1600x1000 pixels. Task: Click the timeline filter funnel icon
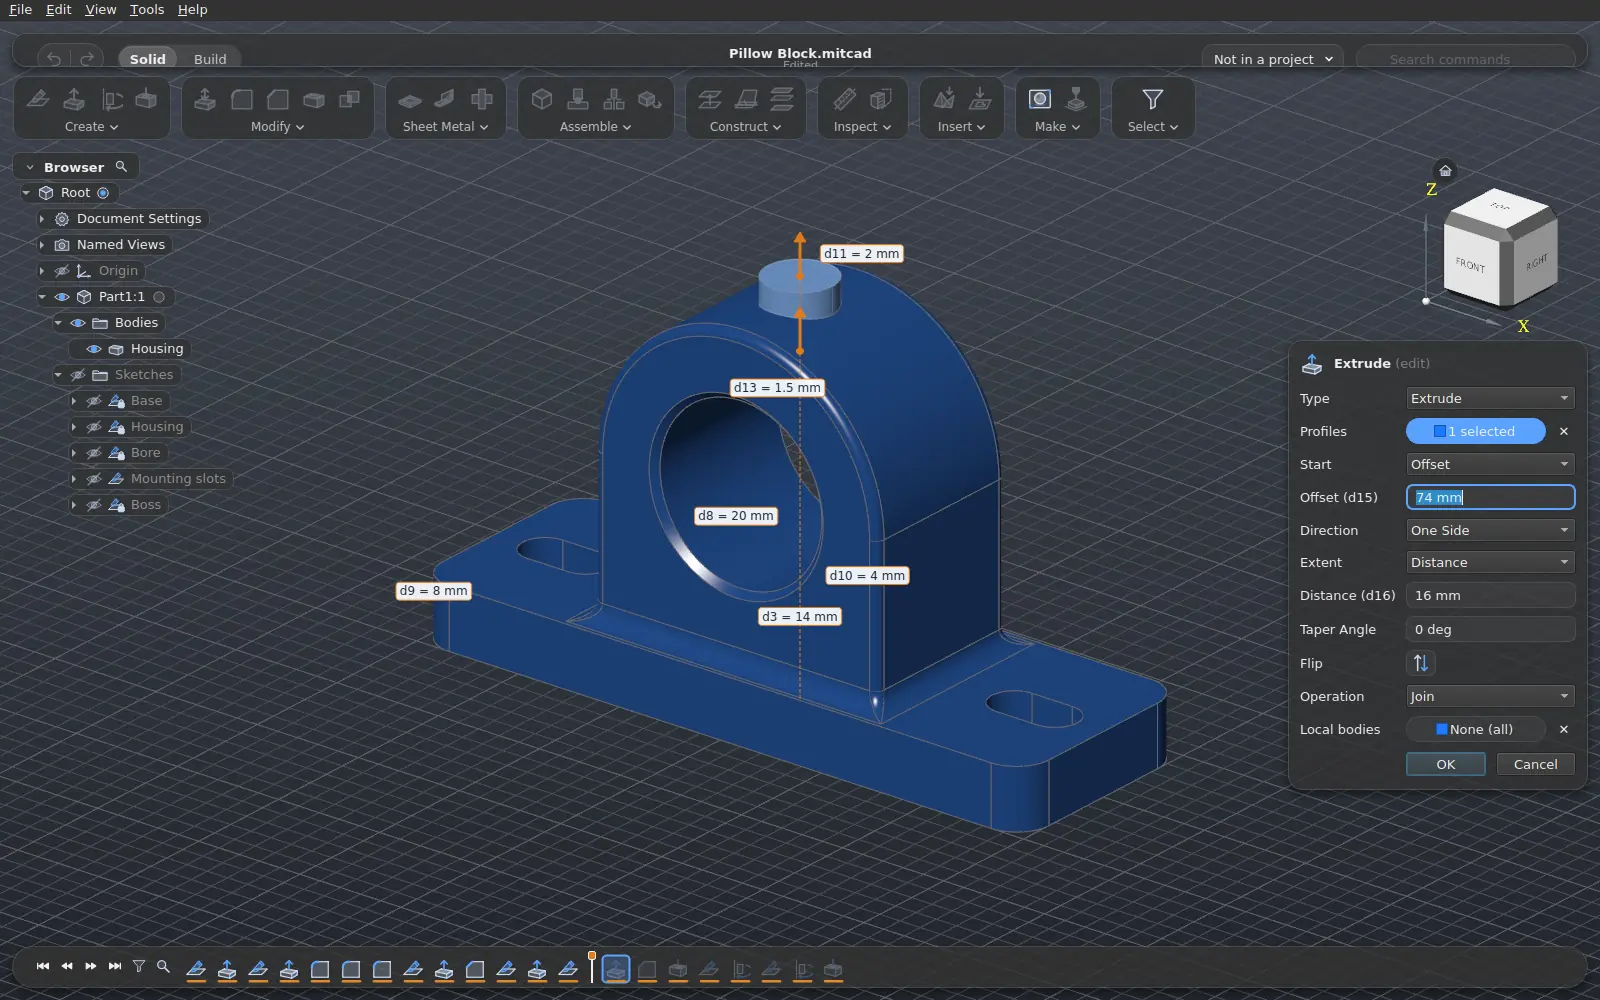point(139,966)
